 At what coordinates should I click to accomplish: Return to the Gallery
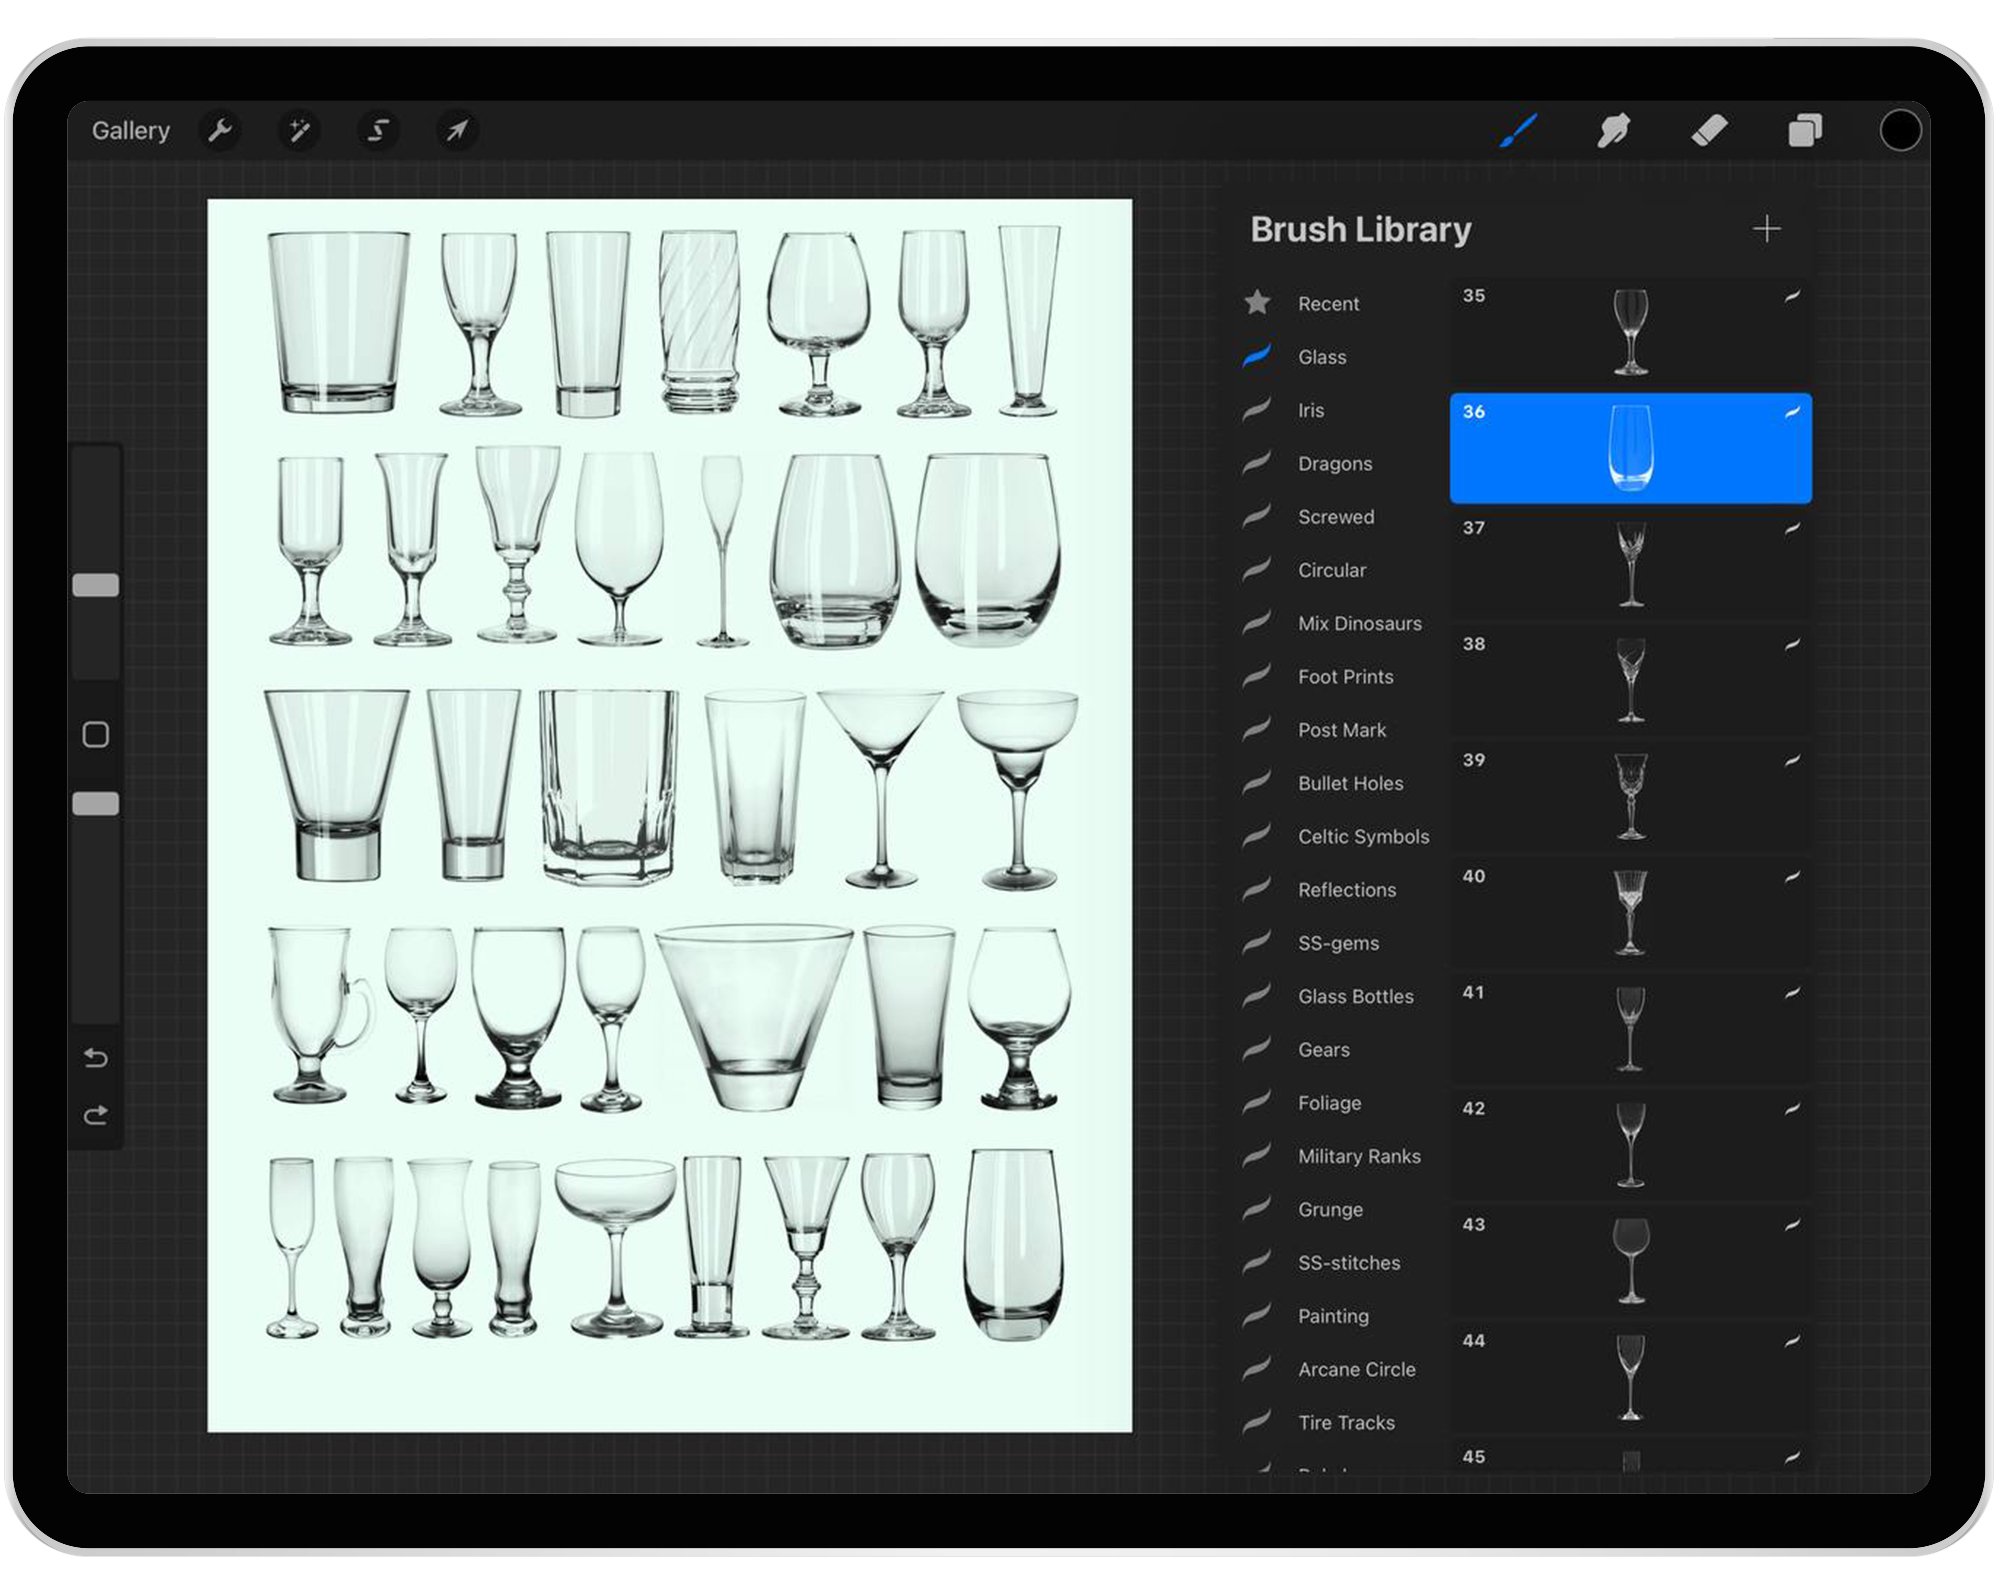[131, 130]
